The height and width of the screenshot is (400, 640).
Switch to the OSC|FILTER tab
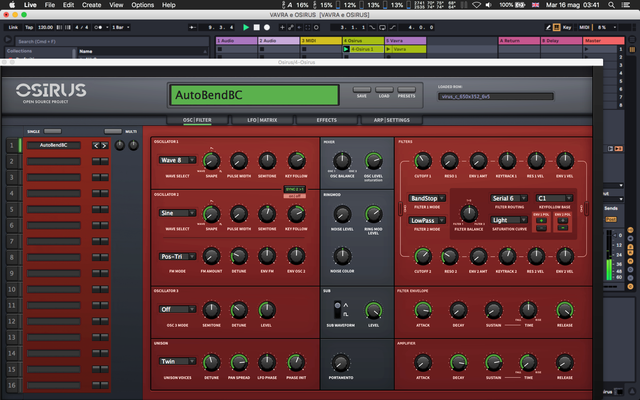click(x=197, y=120)
